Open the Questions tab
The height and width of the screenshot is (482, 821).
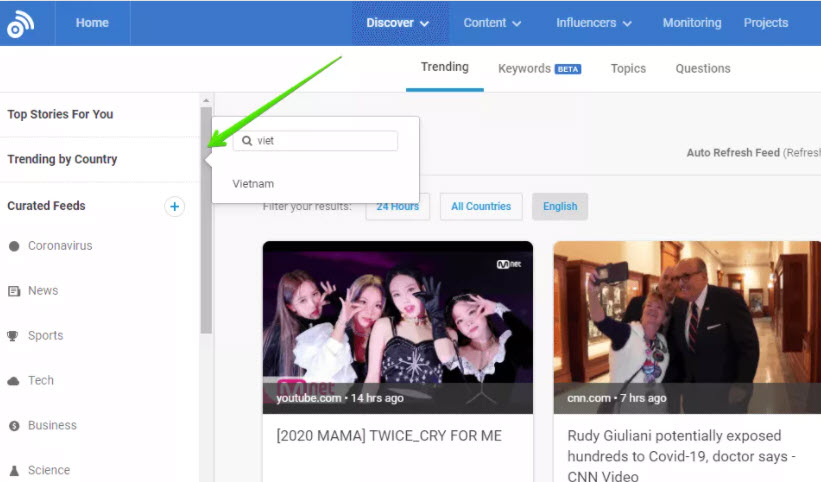pyautogui.click(x=703, y=69)
